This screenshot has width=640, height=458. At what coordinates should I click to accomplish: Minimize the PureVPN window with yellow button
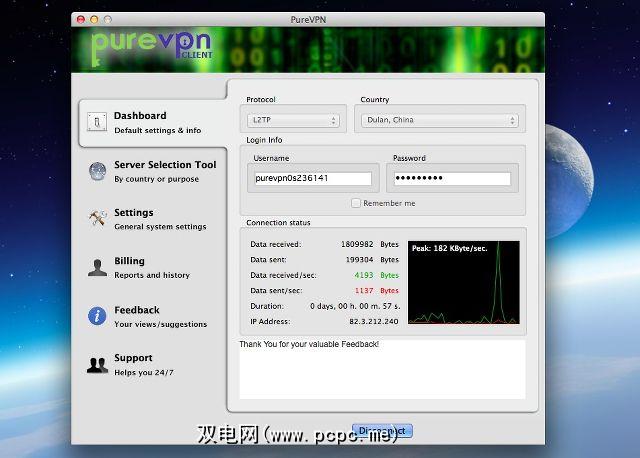[x=94, y=19]
